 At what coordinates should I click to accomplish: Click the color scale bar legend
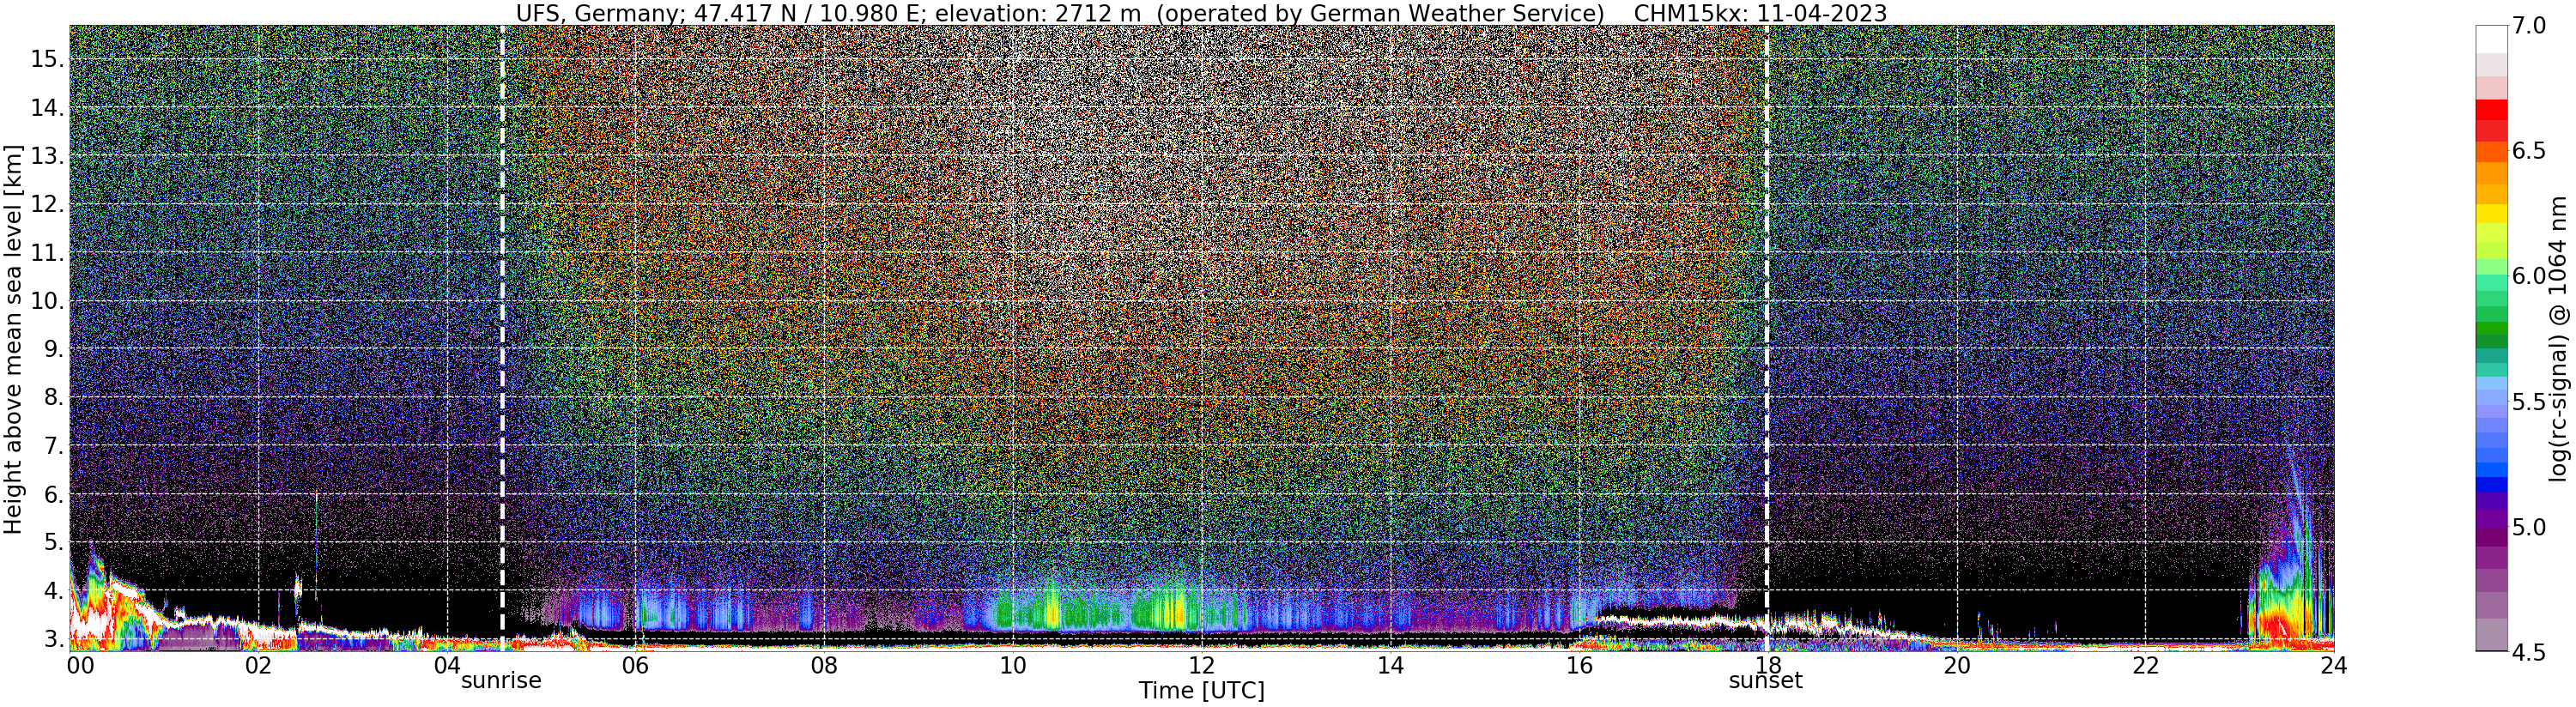tap(2491, 338)
